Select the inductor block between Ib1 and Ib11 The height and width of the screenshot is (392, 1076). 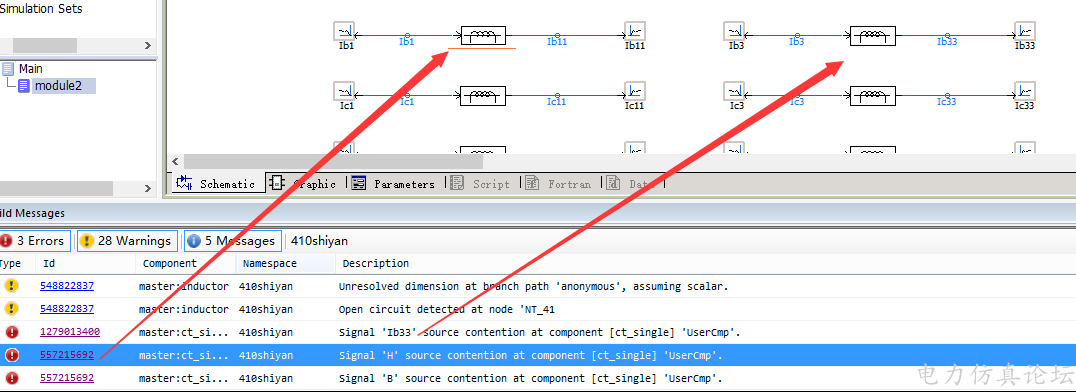482,35
